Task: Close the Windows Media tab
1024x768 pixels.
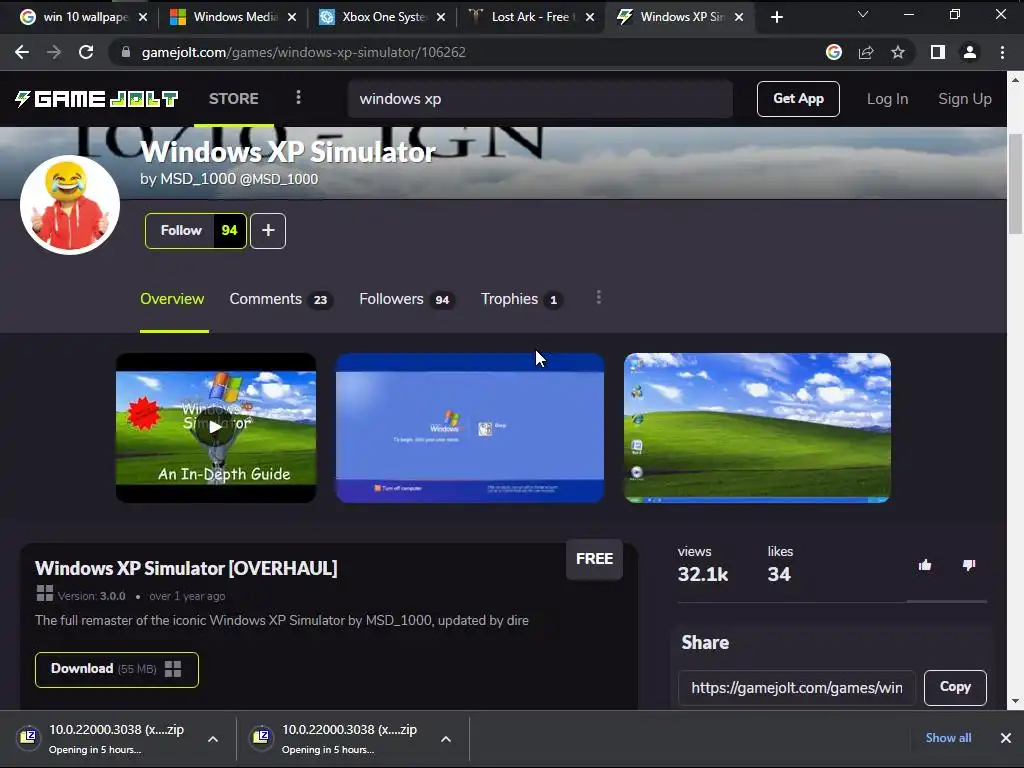Action: point(292,17)
